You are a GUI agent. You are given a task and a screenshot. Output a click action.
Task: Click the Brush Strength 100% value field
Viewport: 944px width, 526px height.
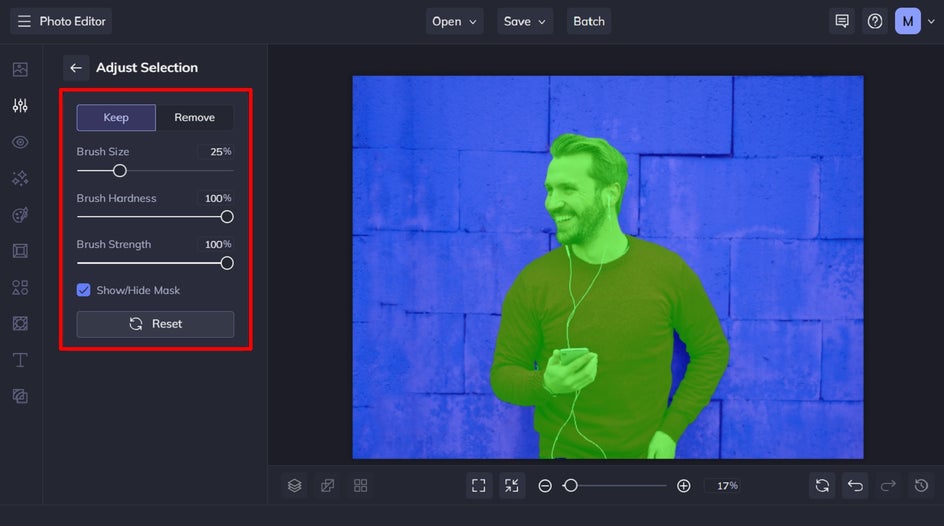[216, 244]
